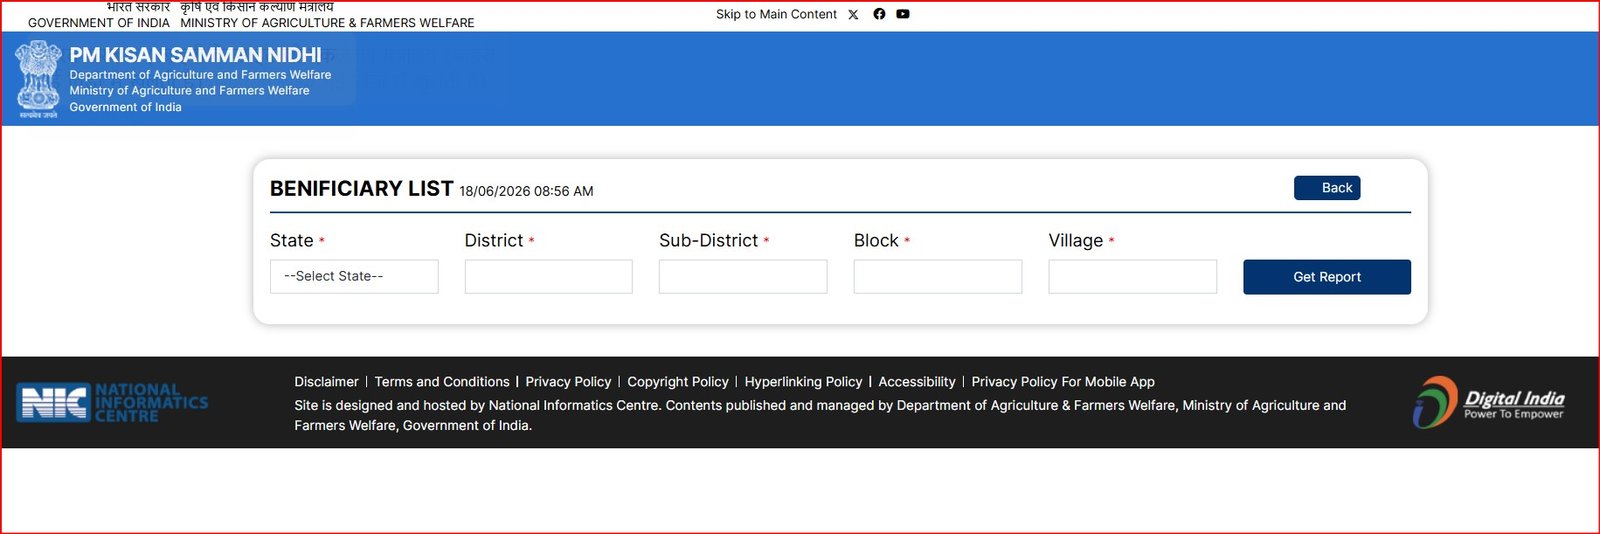The image size is (1600, 534).
Task: Click the Get Report button
Action: click(1327, 277)
